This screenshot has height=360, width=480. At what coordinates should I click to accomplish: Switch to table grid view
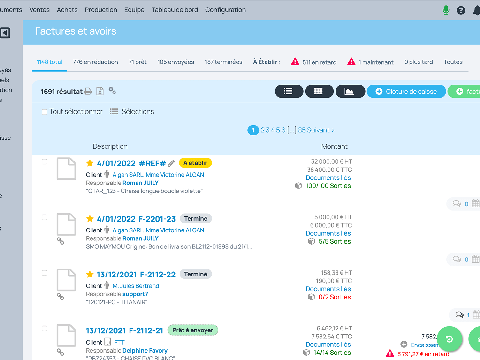point(319,91)
